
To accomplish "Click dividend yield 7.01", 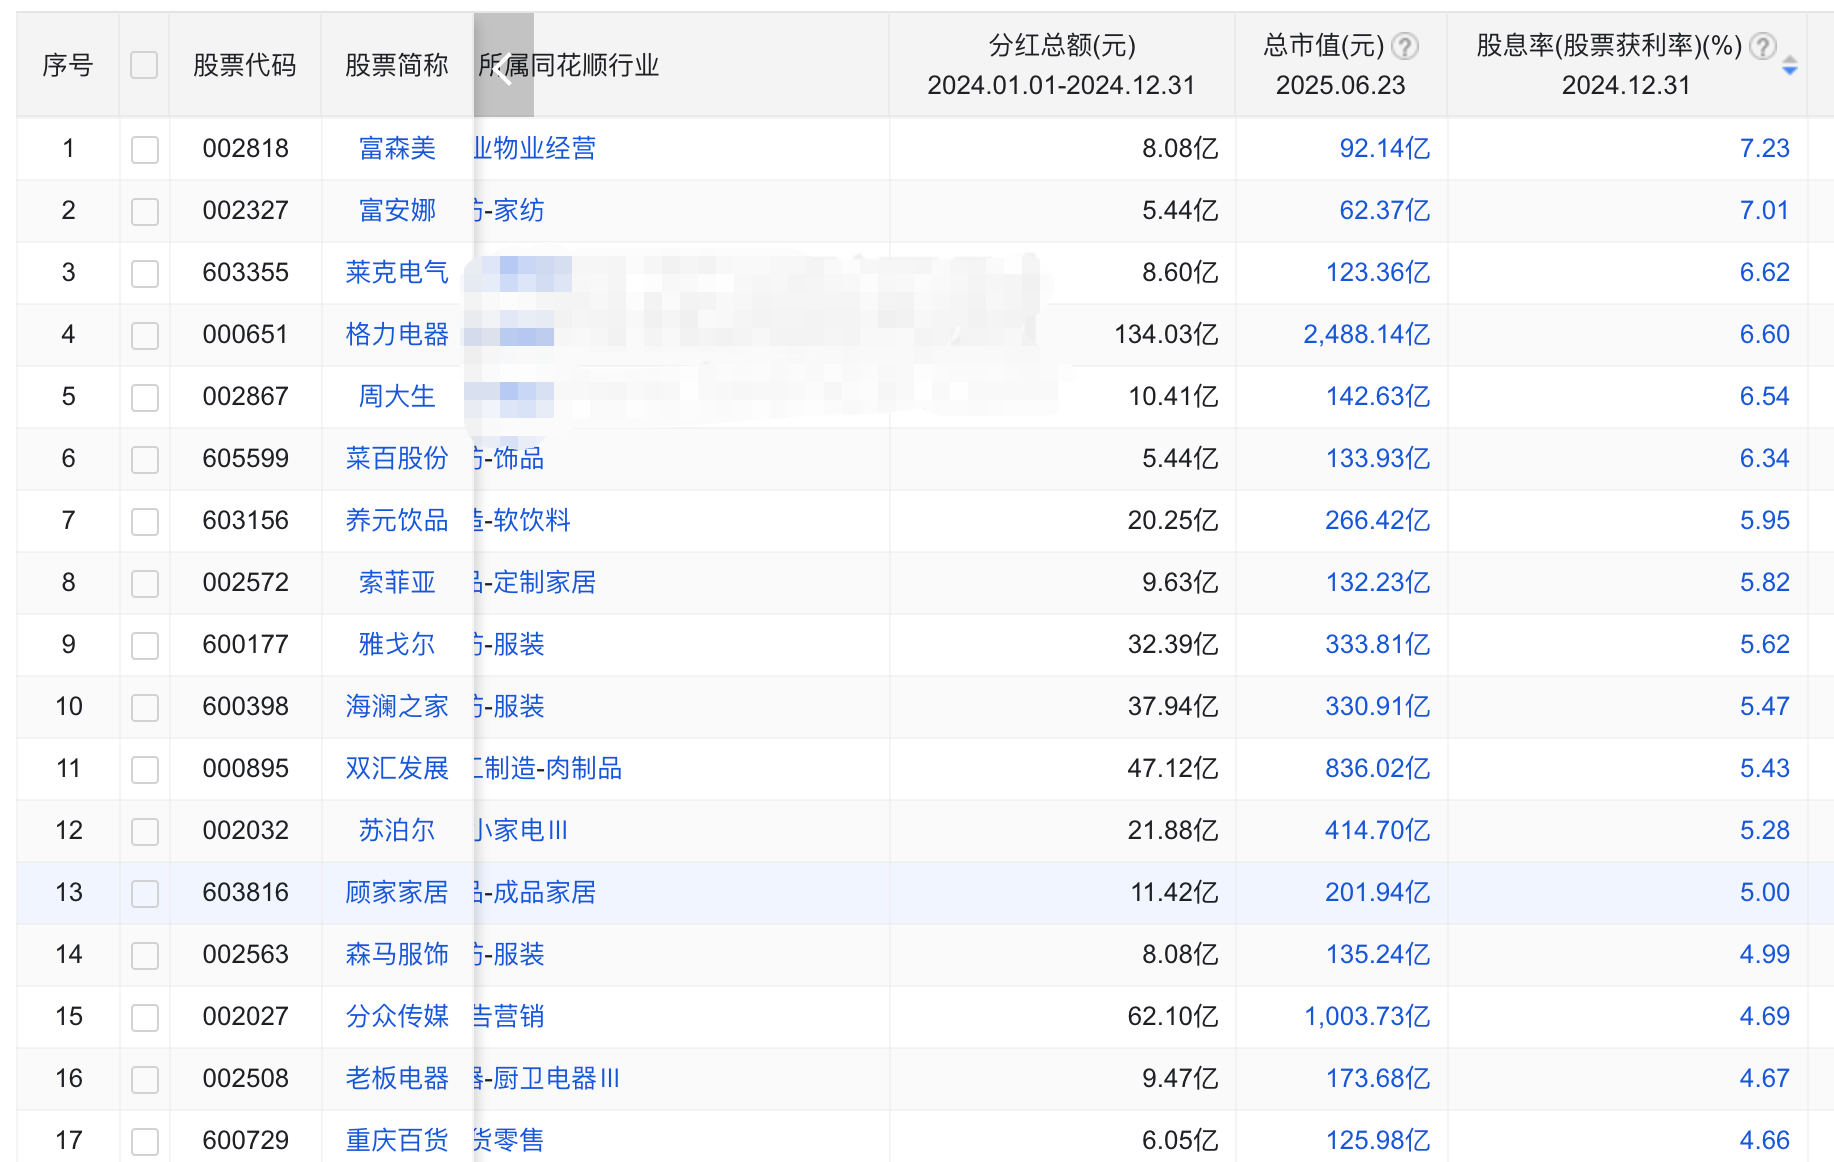I will [1765, 210].
